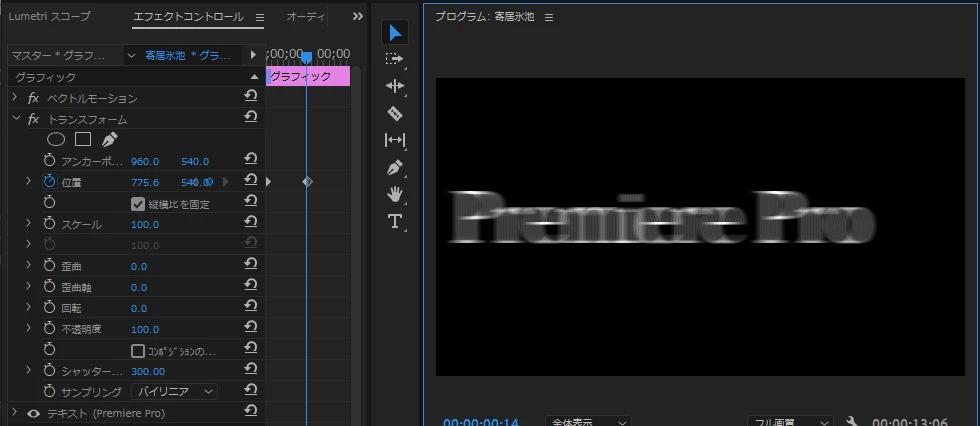Image resolution: width=980 pixels, height=426 pixels.
Task: Reset the シャッター角度 parameter
Action: (x=251, y=369)
